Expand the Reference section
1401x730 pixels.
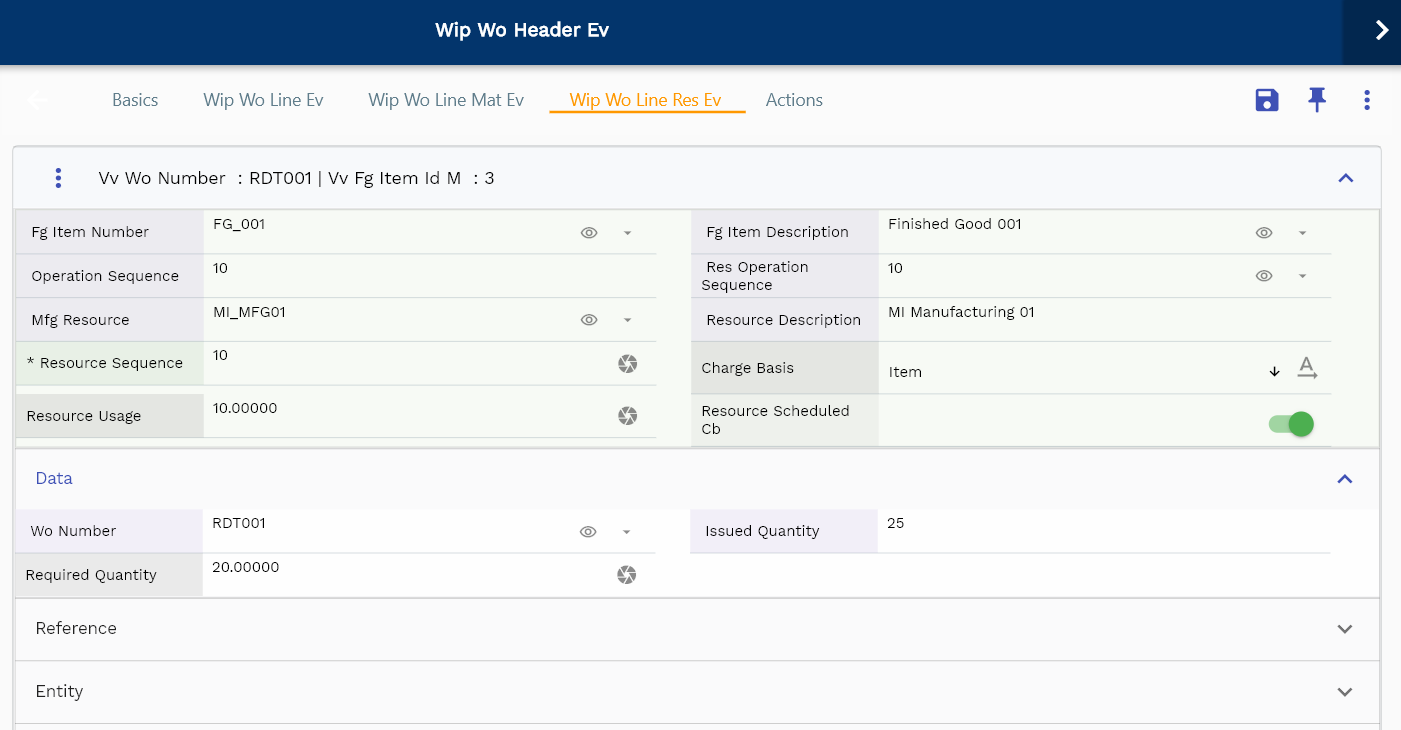coord(1345,629)
